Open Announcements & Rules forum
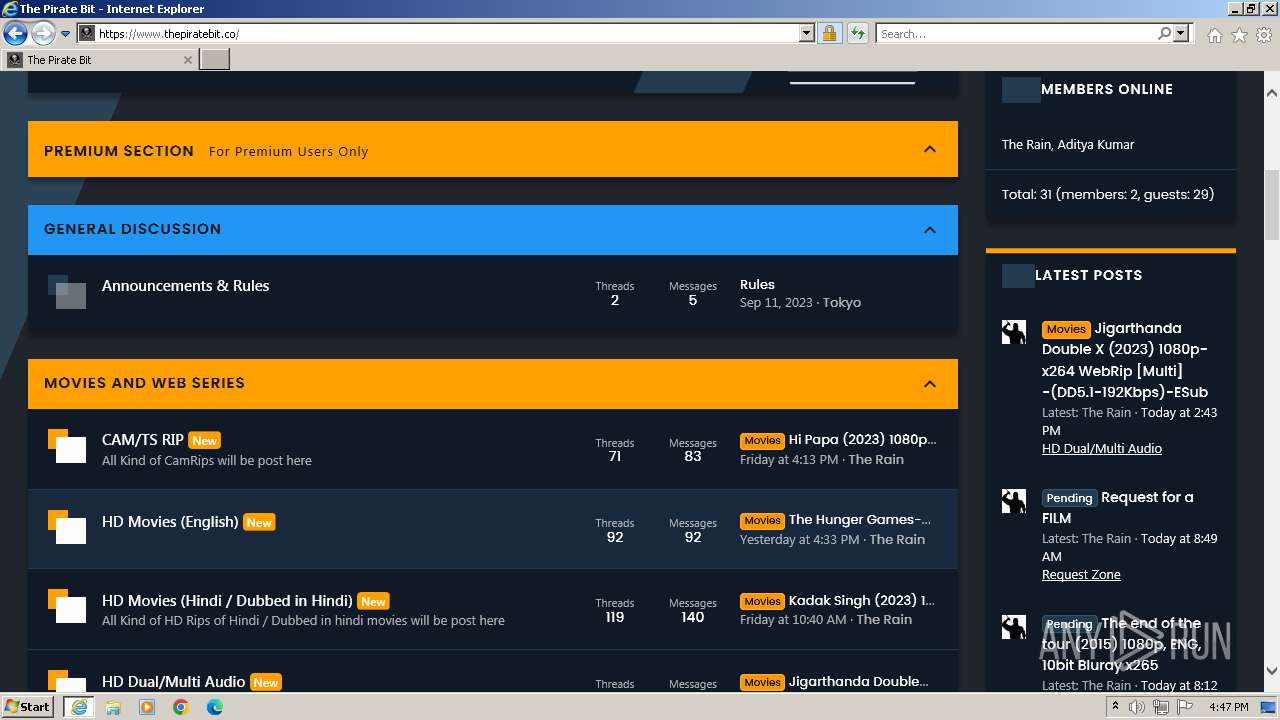This screenshot has width=1280, height=720. point(185,286)
